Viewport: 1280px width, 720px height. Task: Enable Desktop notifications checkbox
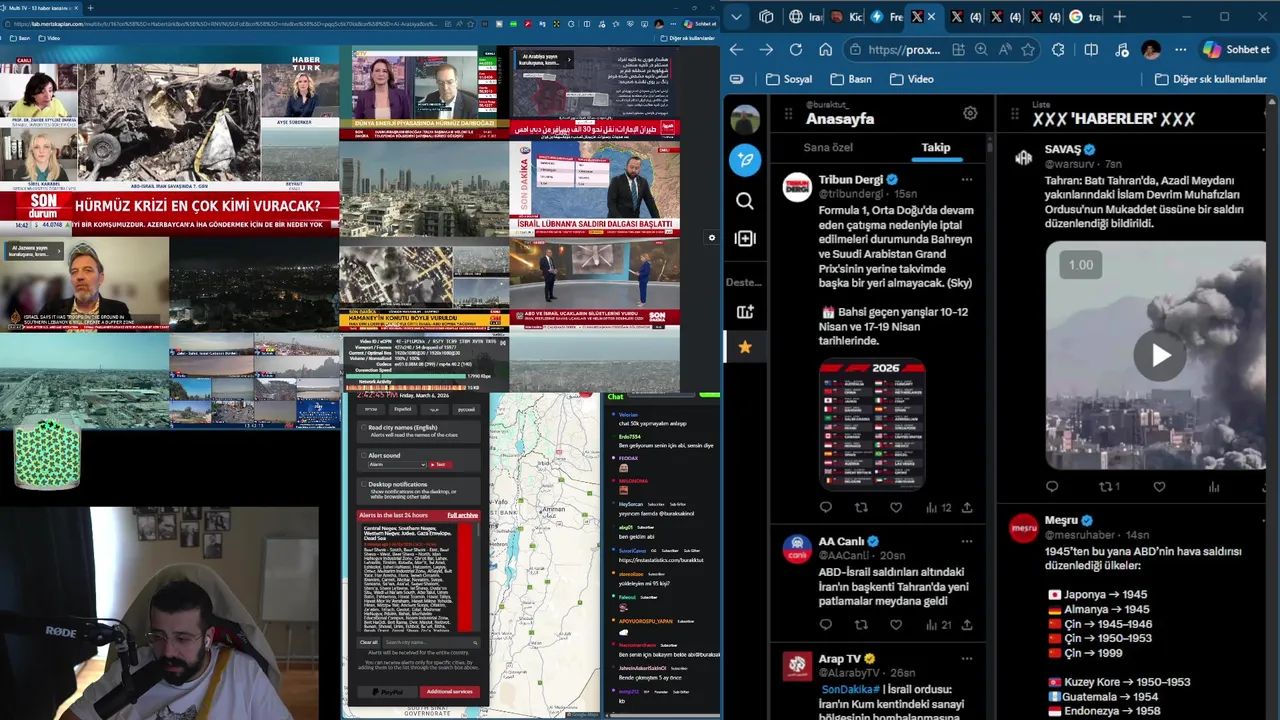pyautogui.click(x=363, y=484)
